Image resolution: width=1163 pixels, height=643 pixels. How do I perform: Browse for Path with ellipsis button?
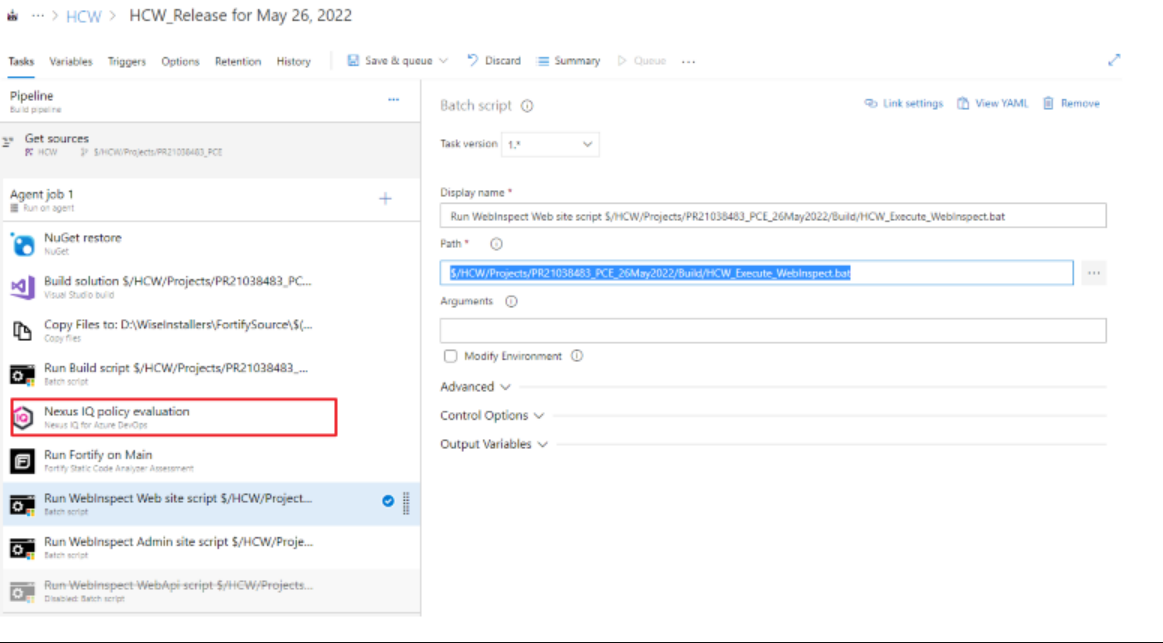(x=1094, y=273)
